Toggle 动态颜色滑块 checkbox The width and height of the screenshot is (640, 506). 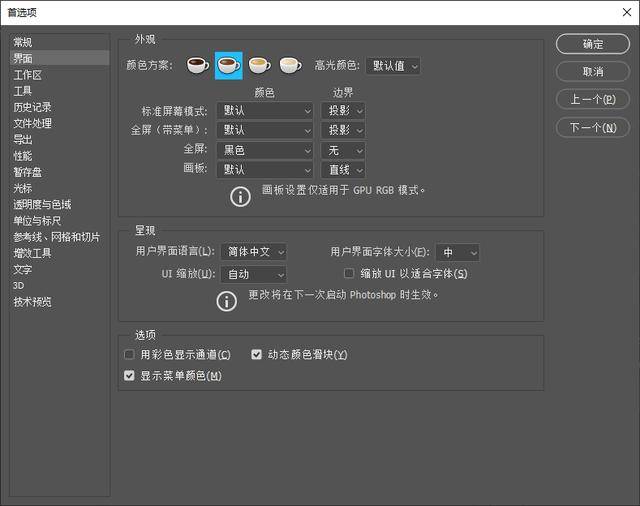257,355
